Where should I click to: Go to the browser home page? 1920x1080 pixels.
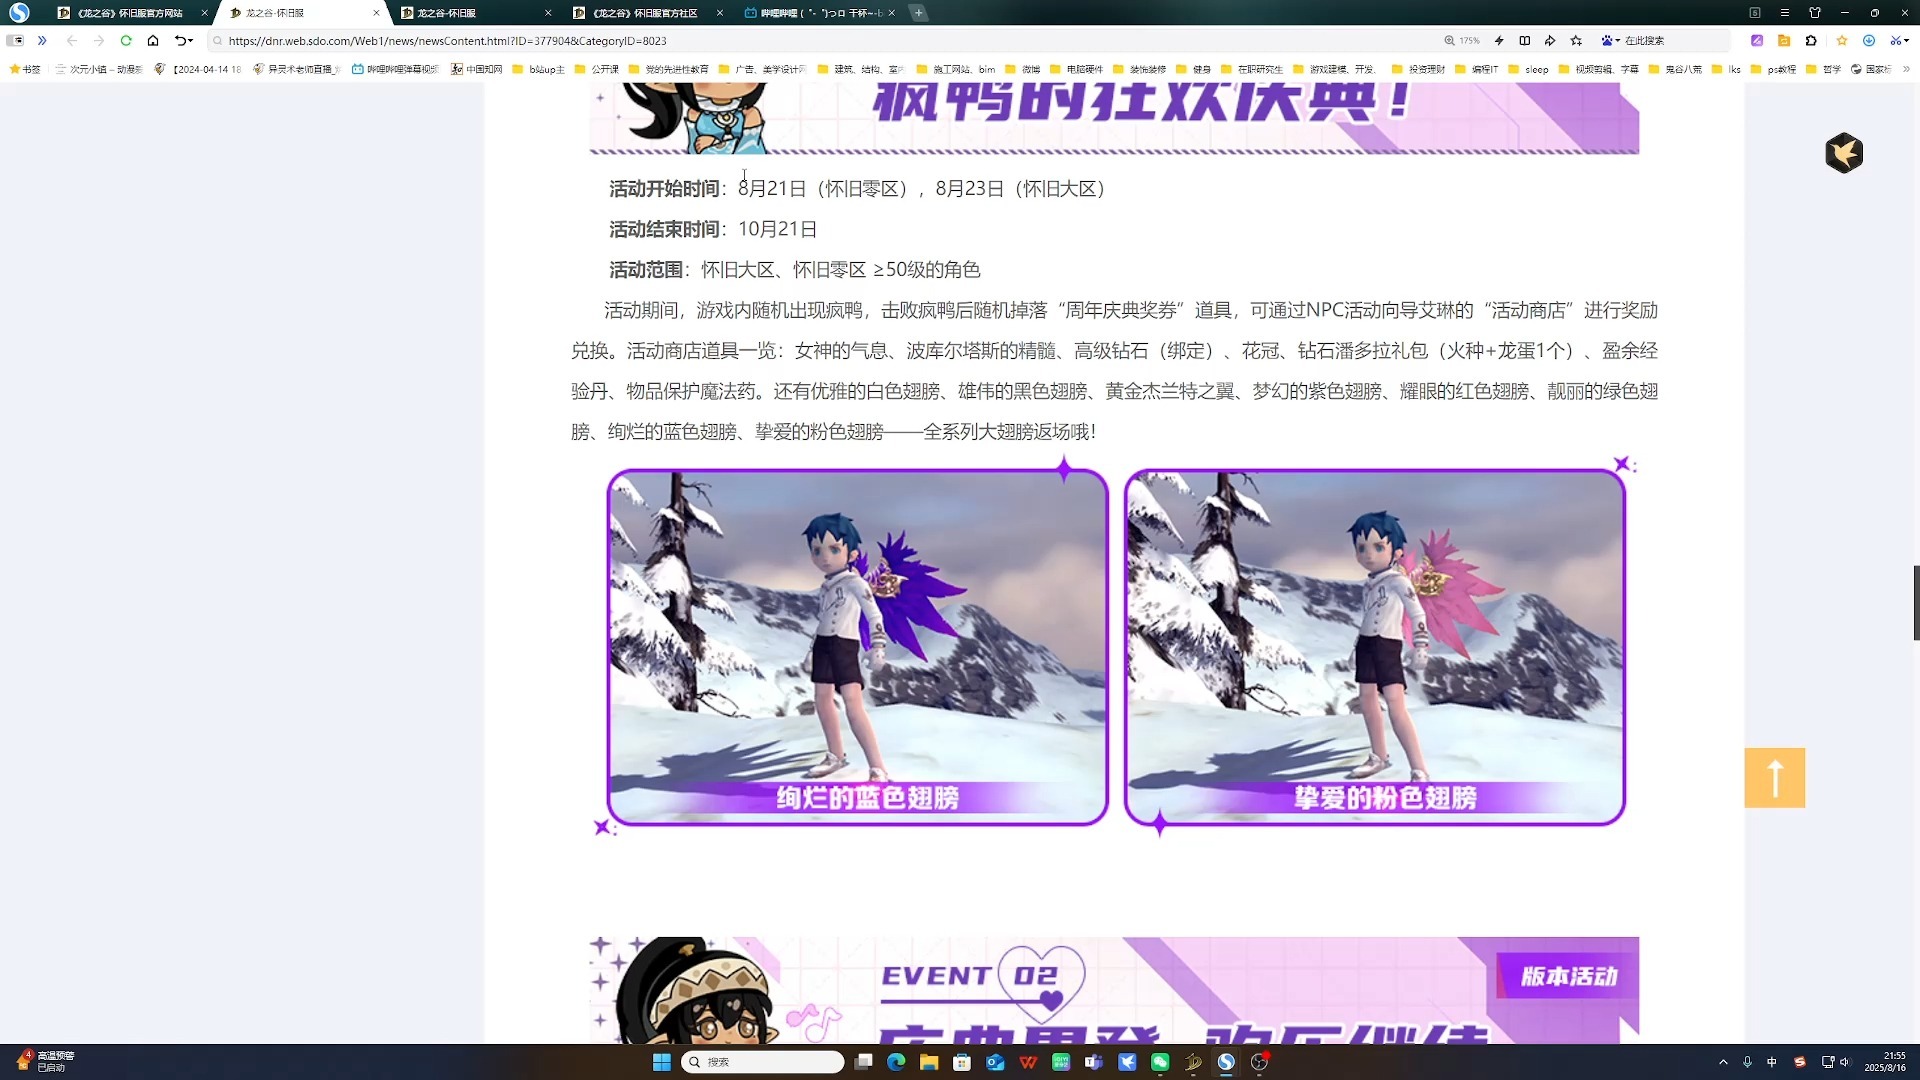pos(153,41)
